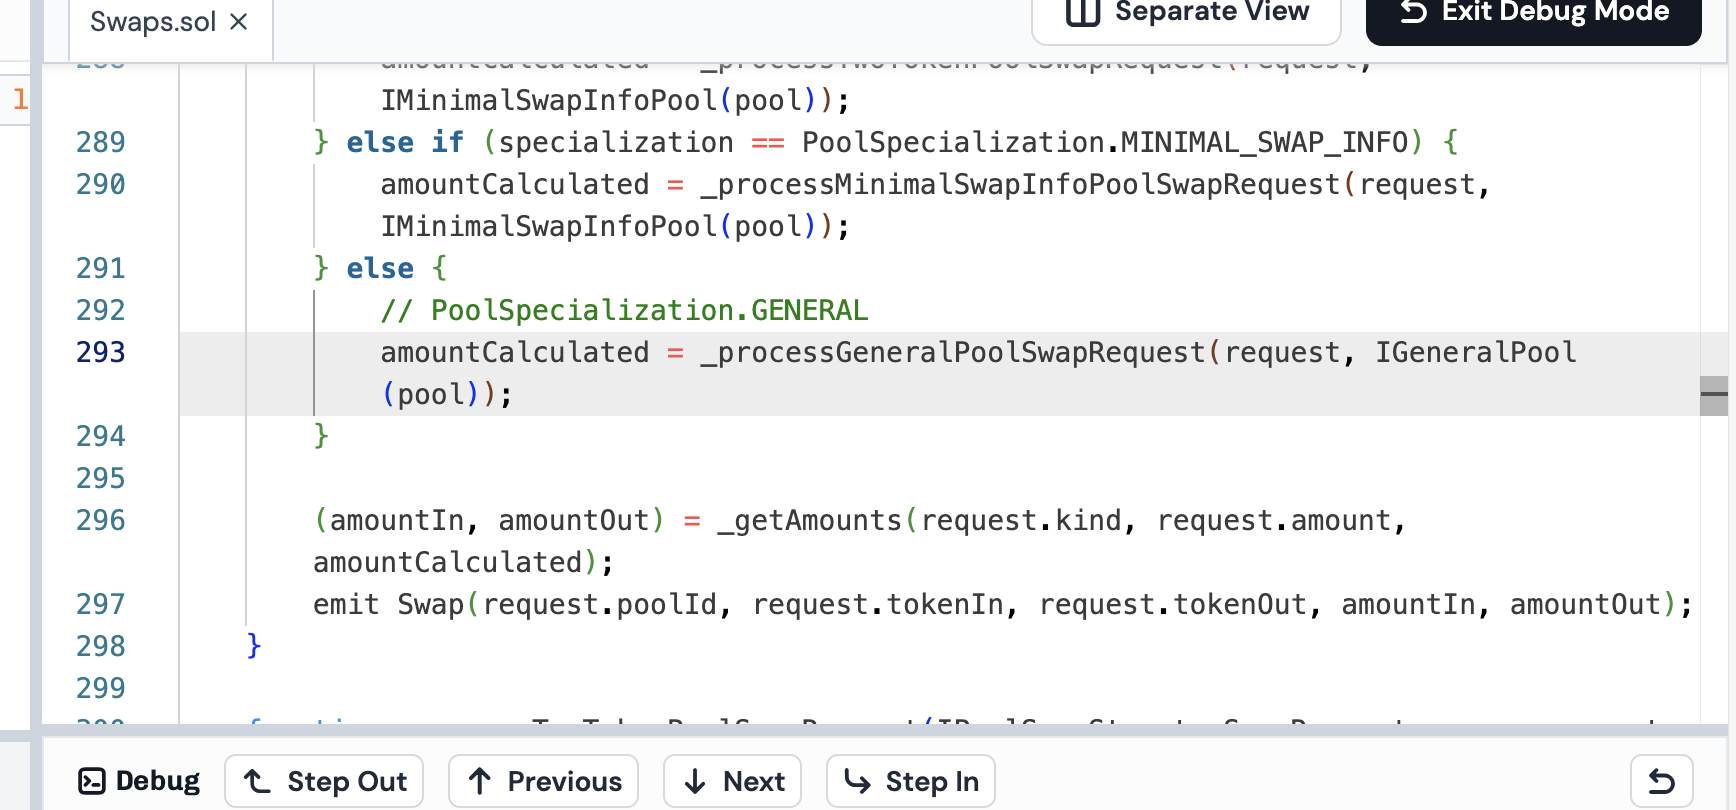The image size is (1736, 810).
Task: Select the Swaps.sol file tab
Action: click(152, 22)
